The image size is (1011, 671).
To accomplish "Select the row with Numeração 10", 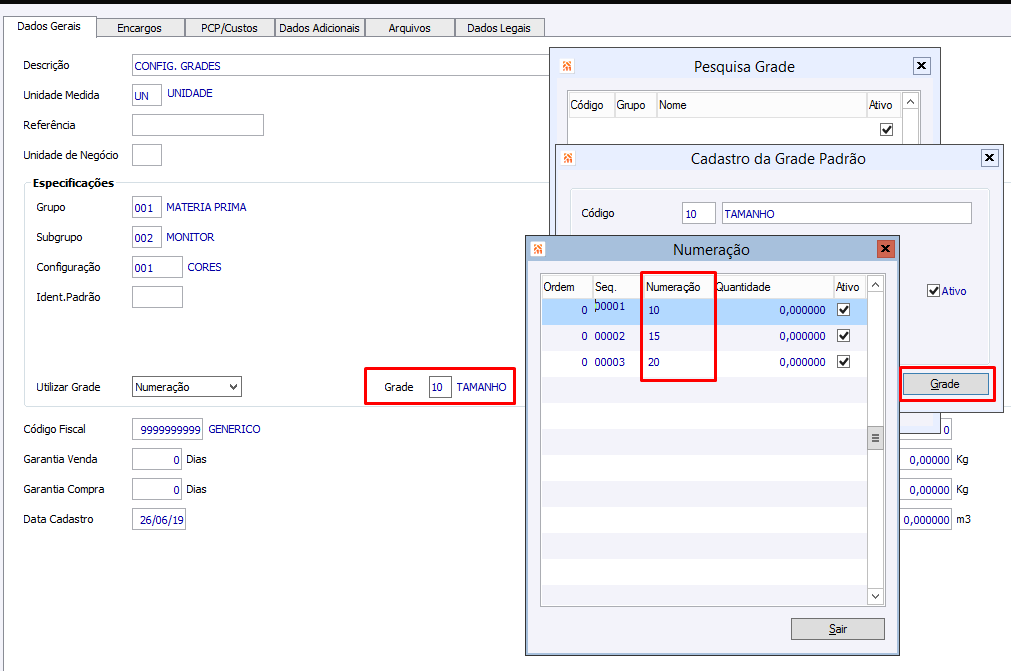I will pyautogui.click(x=704, y=311).
